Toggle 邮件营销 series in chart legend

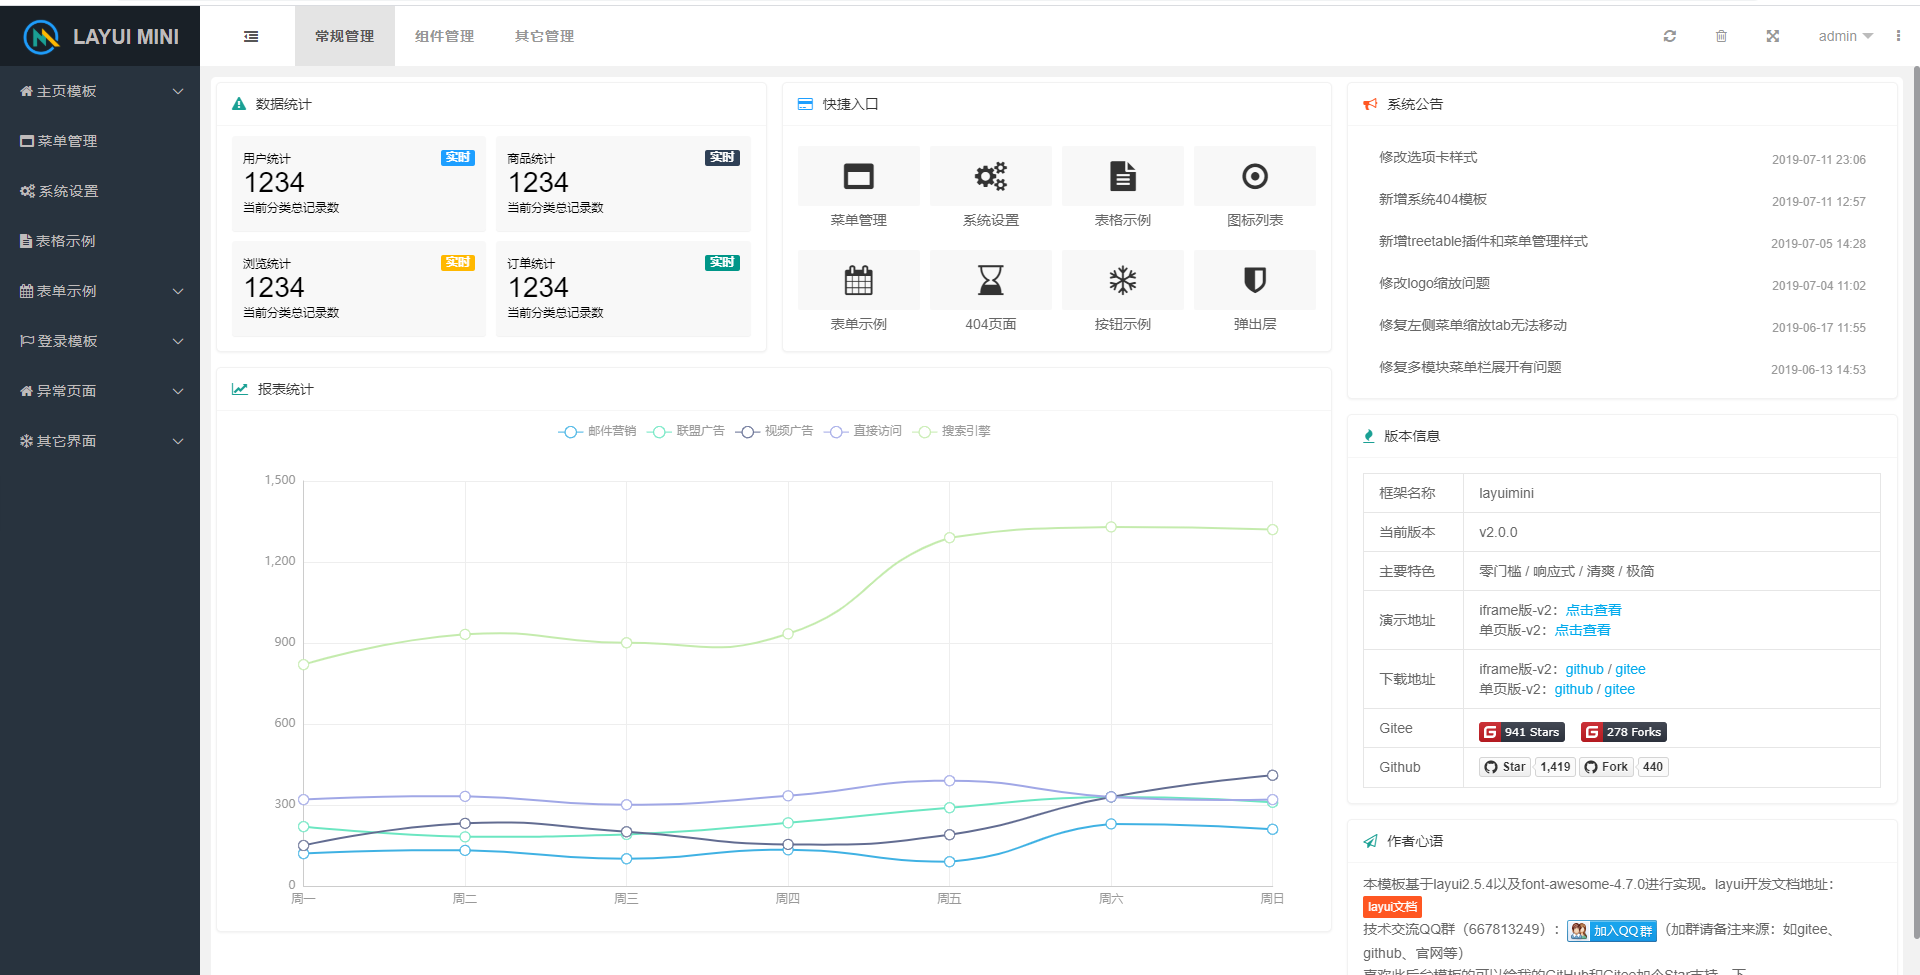coord(598,432)
